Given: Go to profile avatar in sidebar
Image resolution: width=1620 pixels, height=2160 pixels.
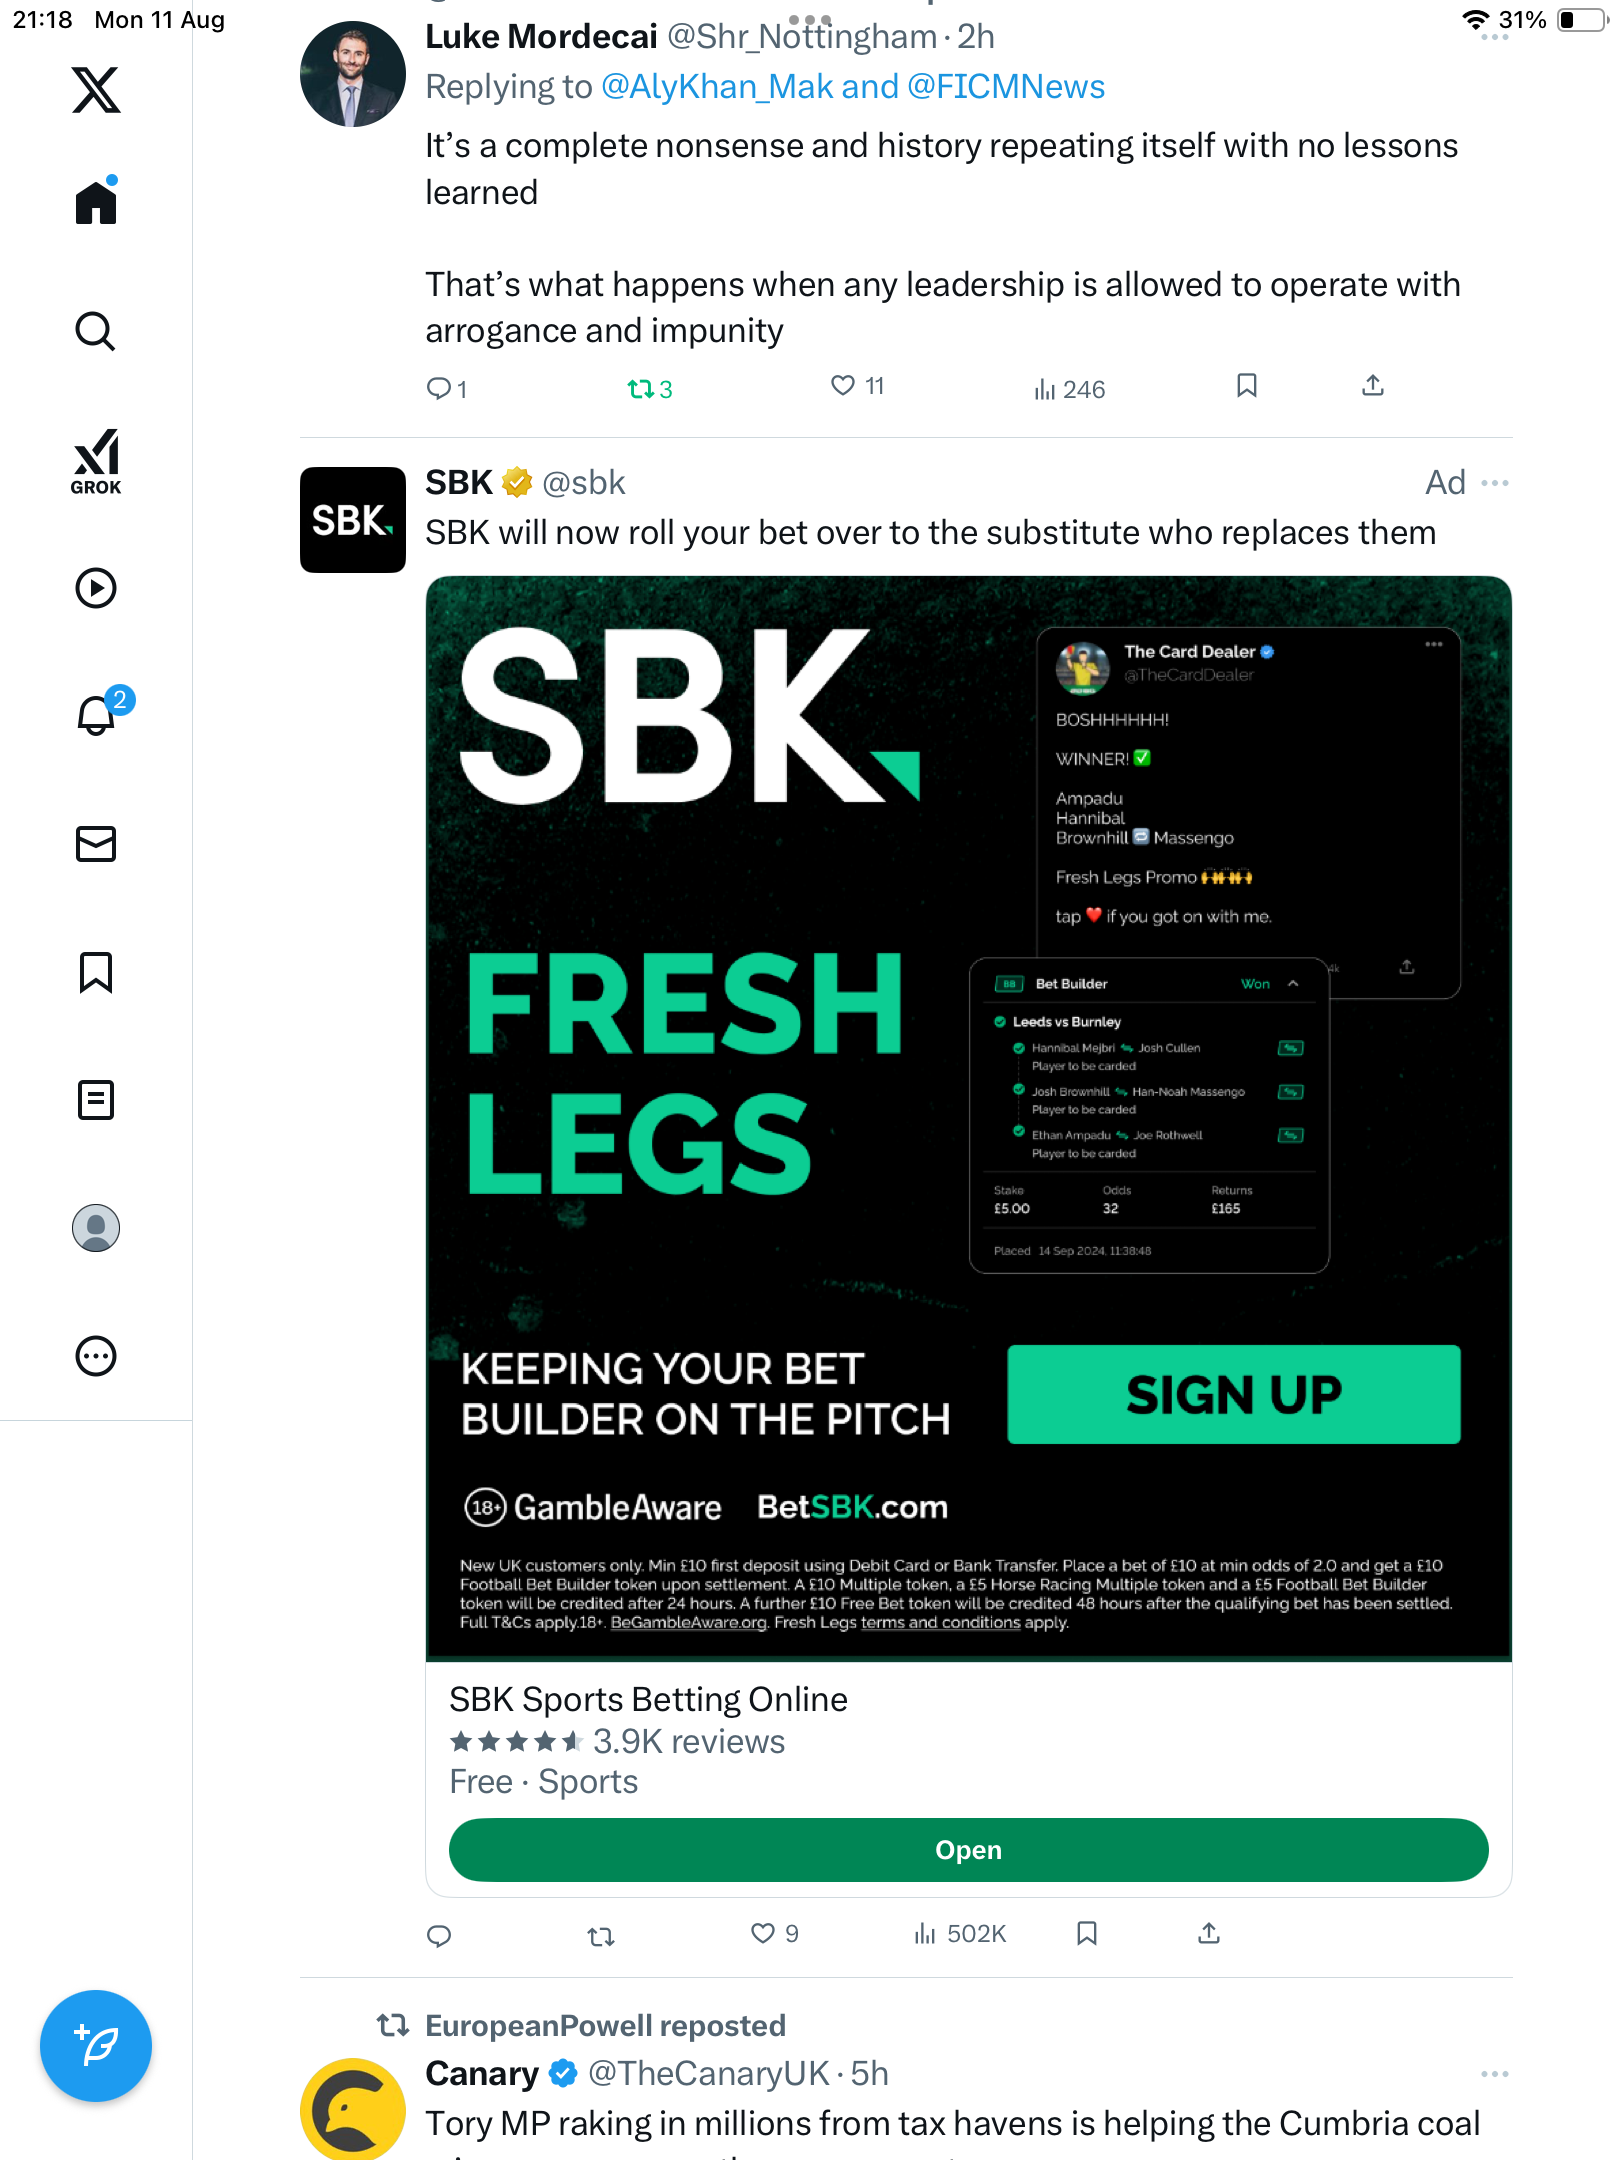Looking at the screenshot, I should click(96, 1228).
